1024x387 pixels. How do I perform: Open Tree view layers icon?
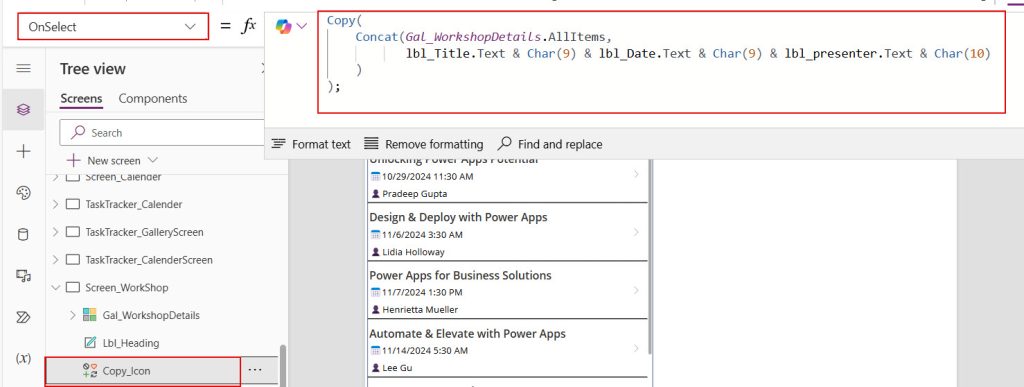click(23, 110)
